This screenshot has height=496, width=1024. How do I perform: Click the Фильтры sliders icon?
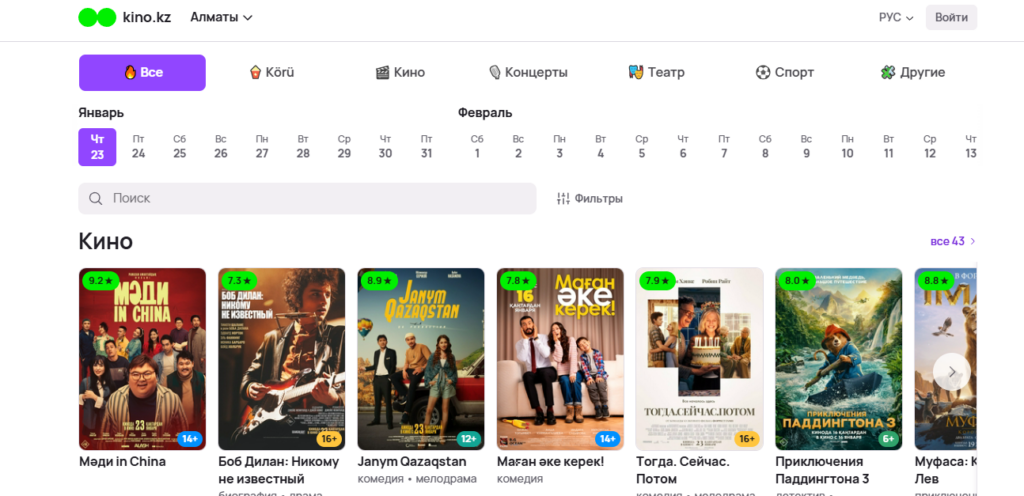[x=563, y=198]
